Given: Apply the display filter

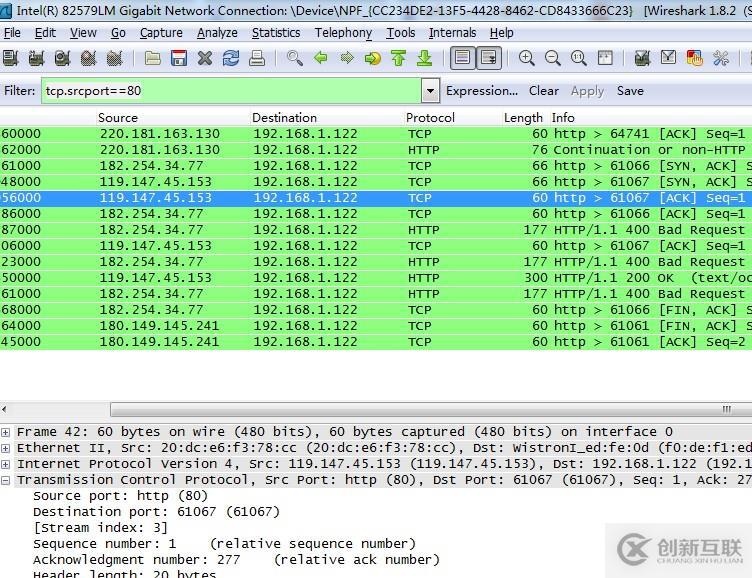Looking at the screenshot, I should pyautogui.click(x=587, y=91).
